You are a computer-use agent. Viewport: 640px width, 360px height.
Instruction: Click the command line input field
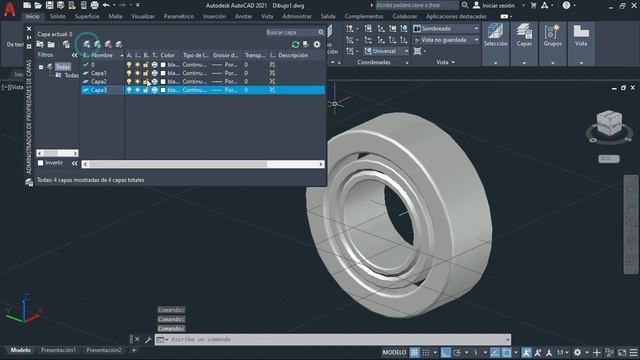pyautogui.click(x=338, y=339)
